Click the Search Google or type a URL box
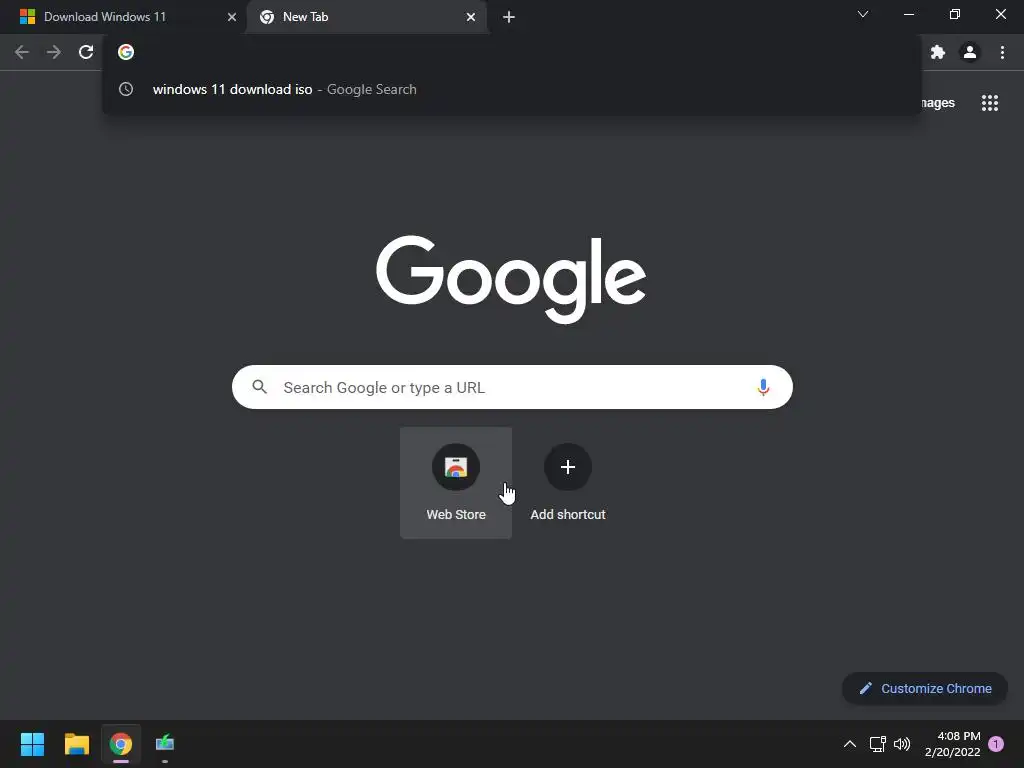 [512, 387]
